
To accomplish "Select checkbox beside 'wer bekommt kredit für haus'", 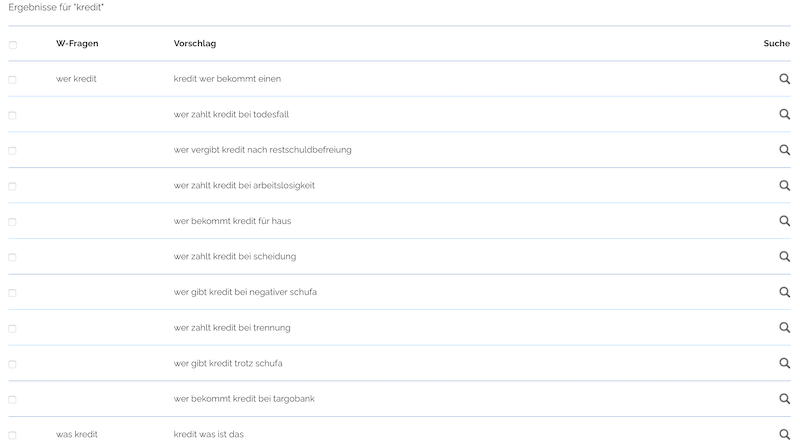I will coord(13,222).
